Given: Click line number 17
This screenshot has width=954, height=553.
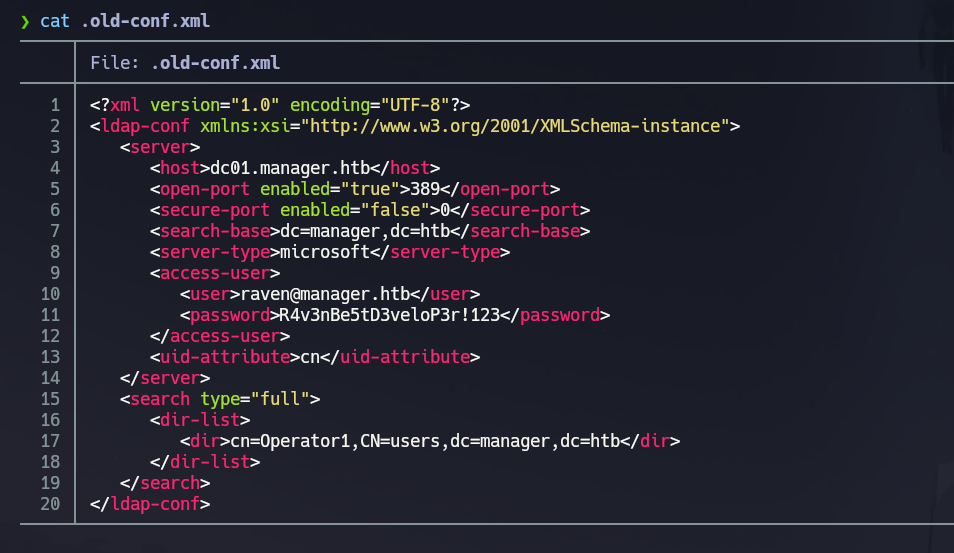Looking at the screenshot, I should [x=50, y=441].
